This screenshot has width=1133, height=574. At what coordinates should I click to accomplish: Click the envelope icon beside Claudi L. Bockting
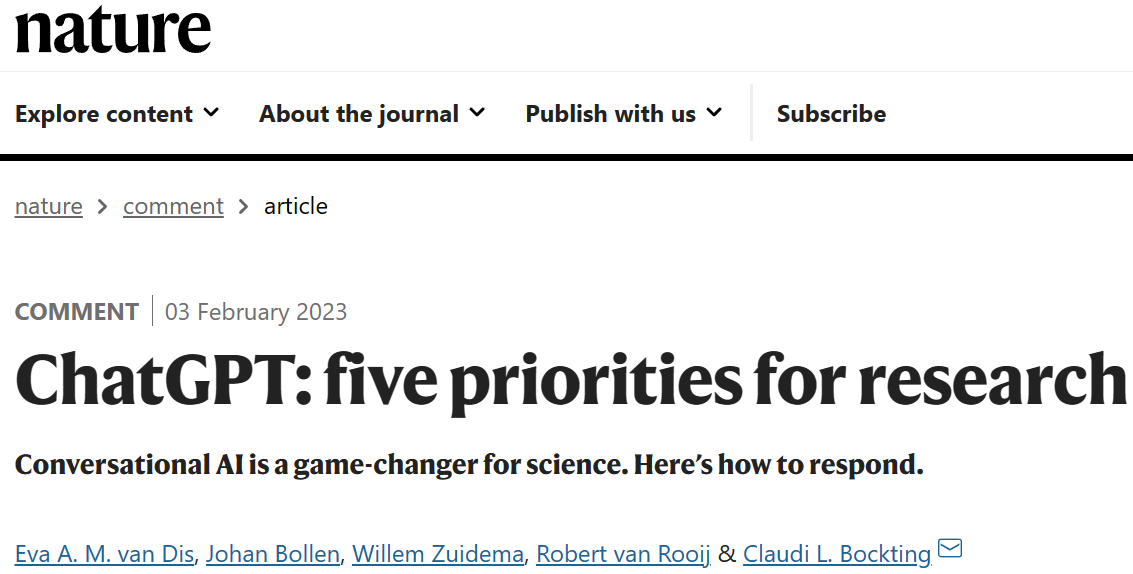point(949,549)
